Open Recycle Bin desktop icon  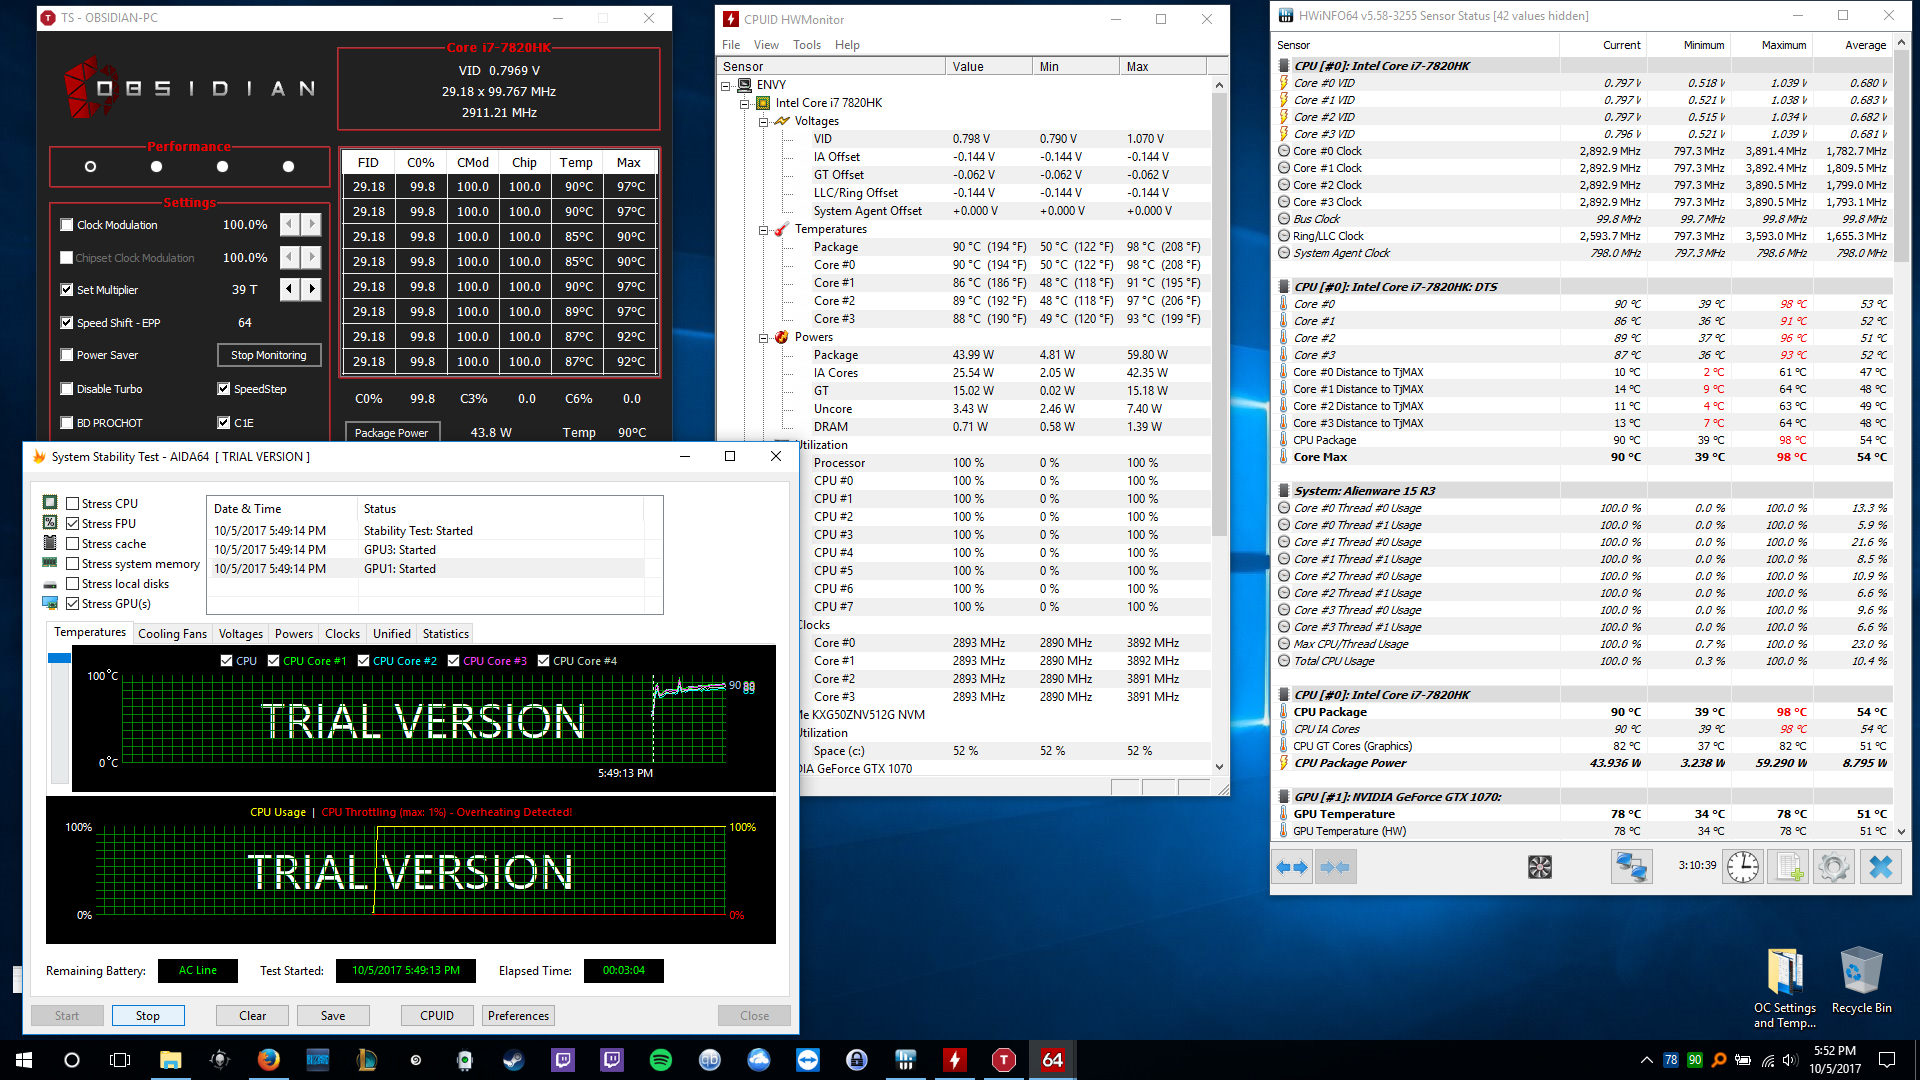click(1861, 980)
